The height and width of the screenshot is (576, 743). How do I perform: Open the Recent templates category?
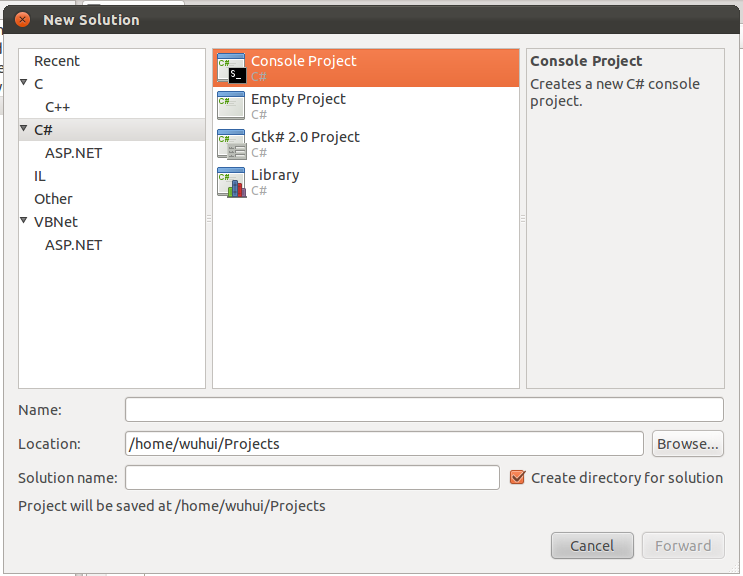tap(57, 61)
